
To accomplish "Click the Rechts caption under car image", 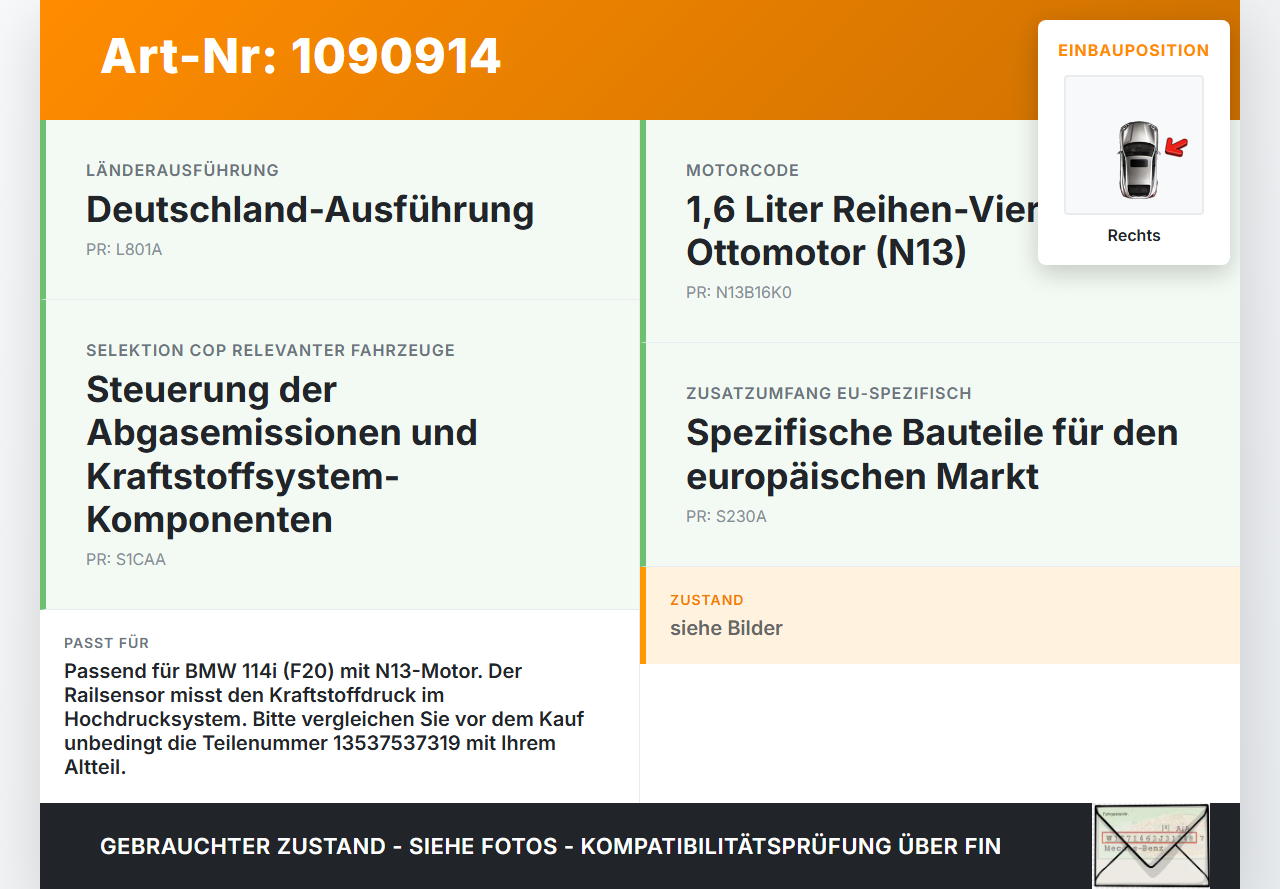I will click(1134, 236).
